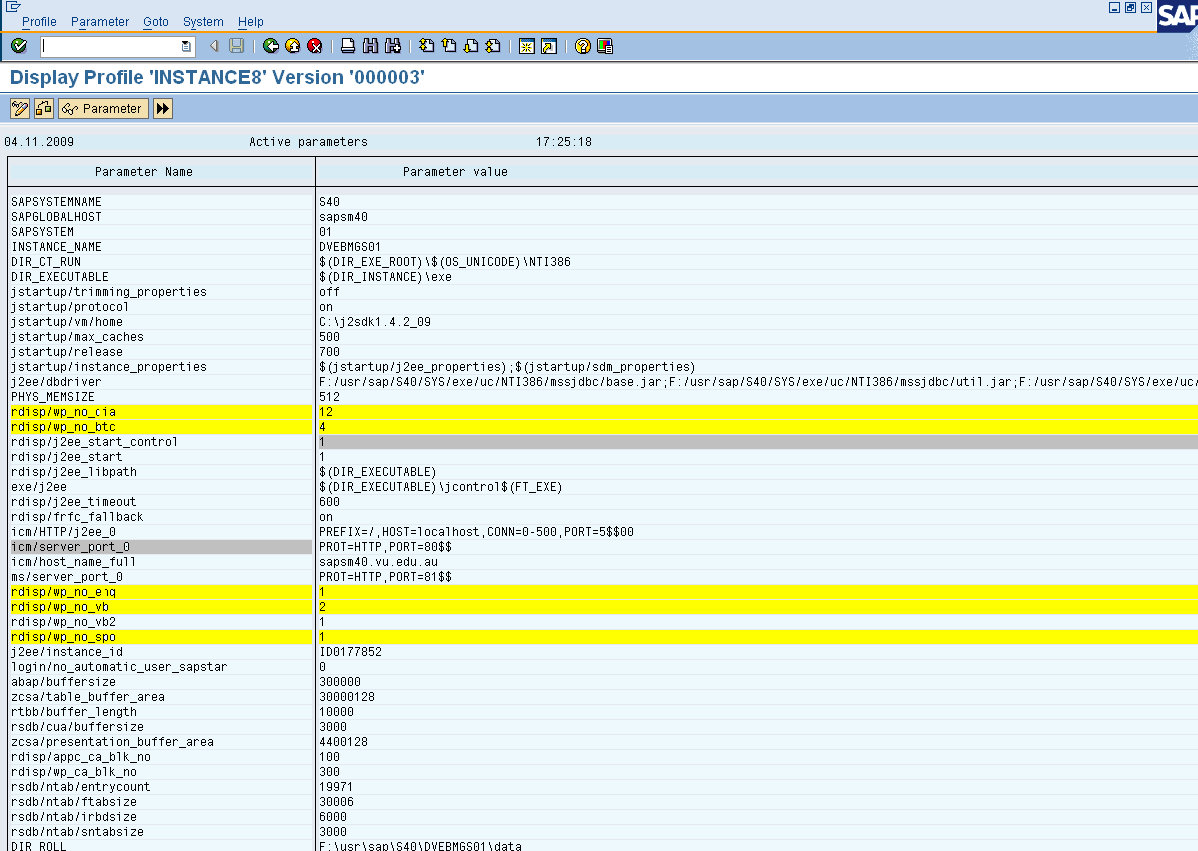Click the Print icon
Image resolution: width=1198 pixels, height=851 pixels.
tap(348, 46)
